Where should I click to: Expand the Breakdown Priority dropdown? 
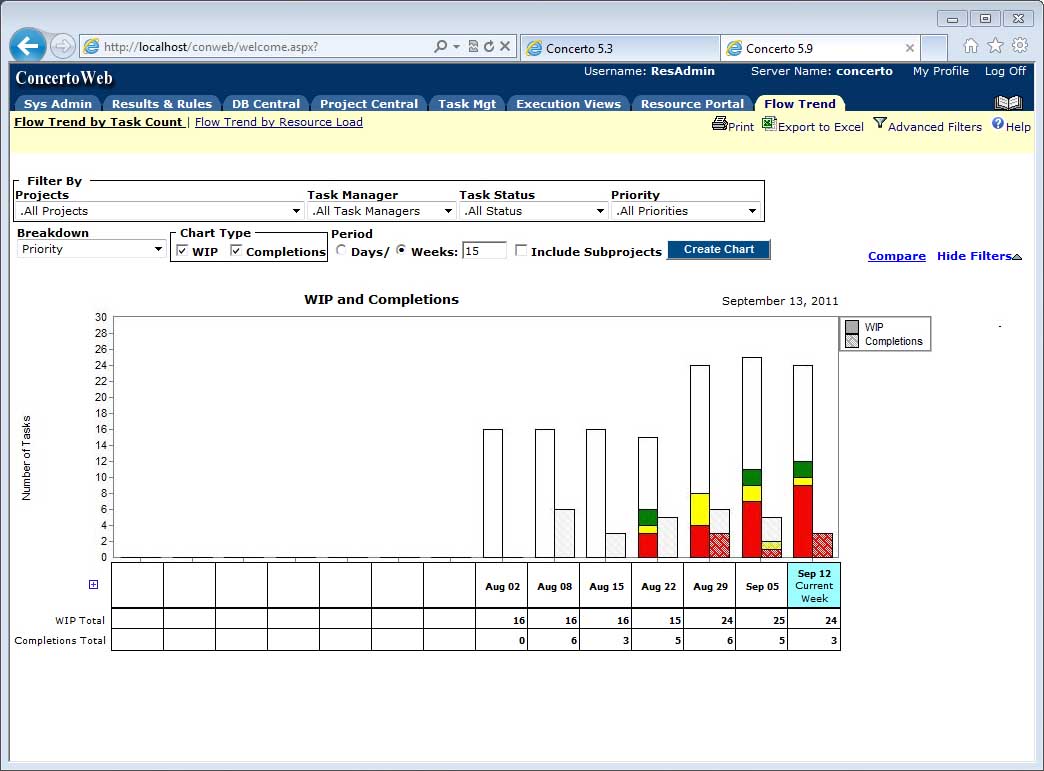[91, 249]
